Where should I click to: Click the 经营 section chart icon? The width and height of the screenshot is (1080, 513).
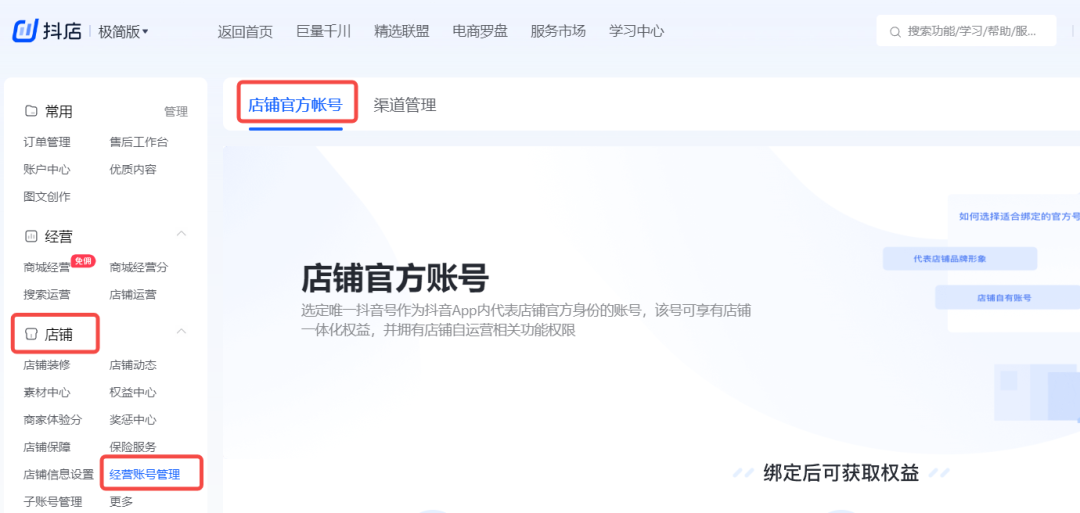point(31,237)
